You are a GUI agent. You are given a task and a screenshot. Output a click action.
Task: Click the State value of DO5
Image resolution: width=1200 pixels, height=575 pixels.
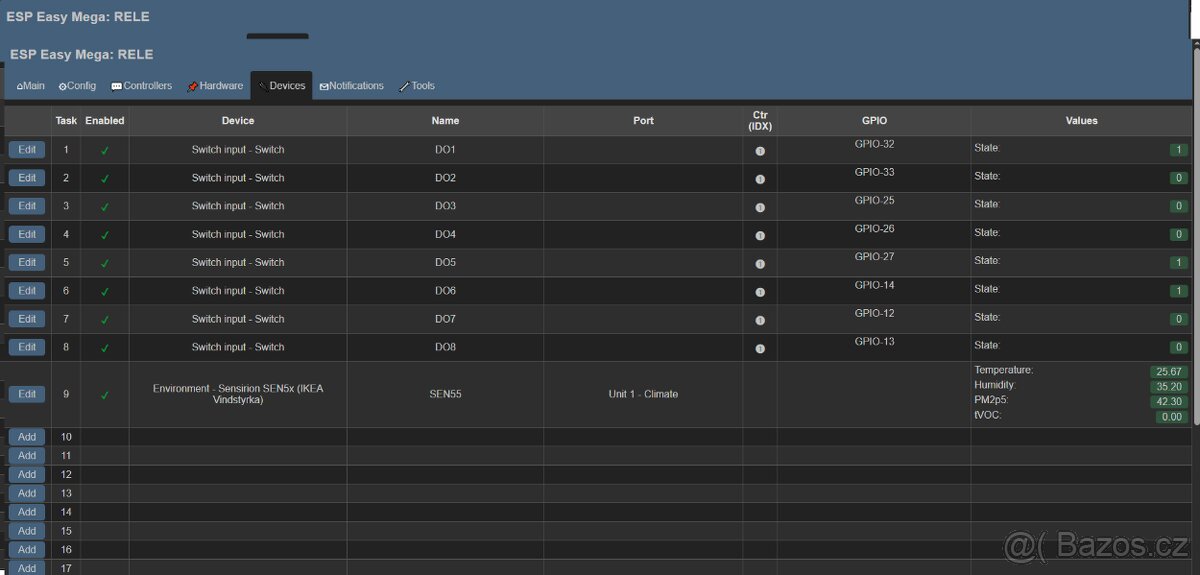1179,263
